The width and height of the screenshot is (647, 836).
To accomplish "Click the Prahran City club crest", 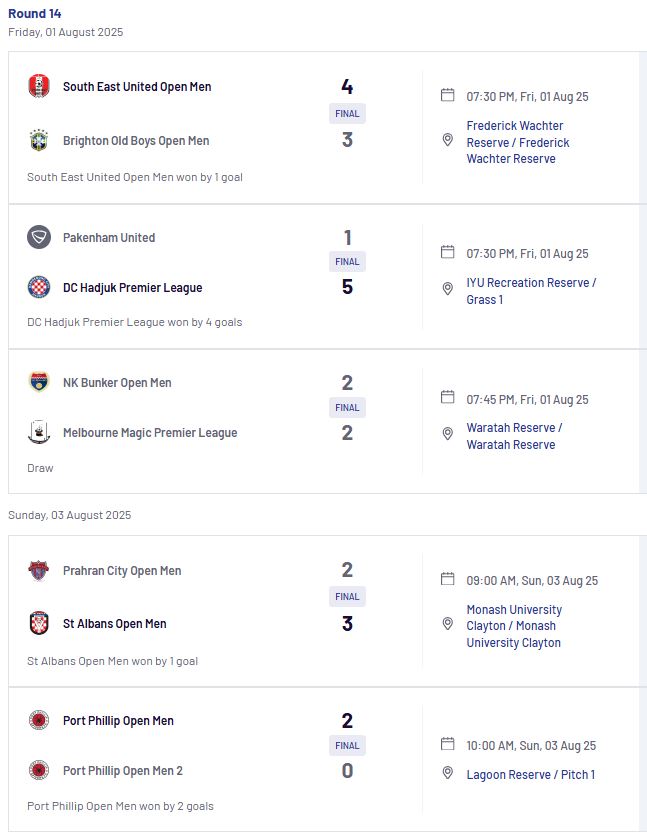I will [x=39, y=570].
